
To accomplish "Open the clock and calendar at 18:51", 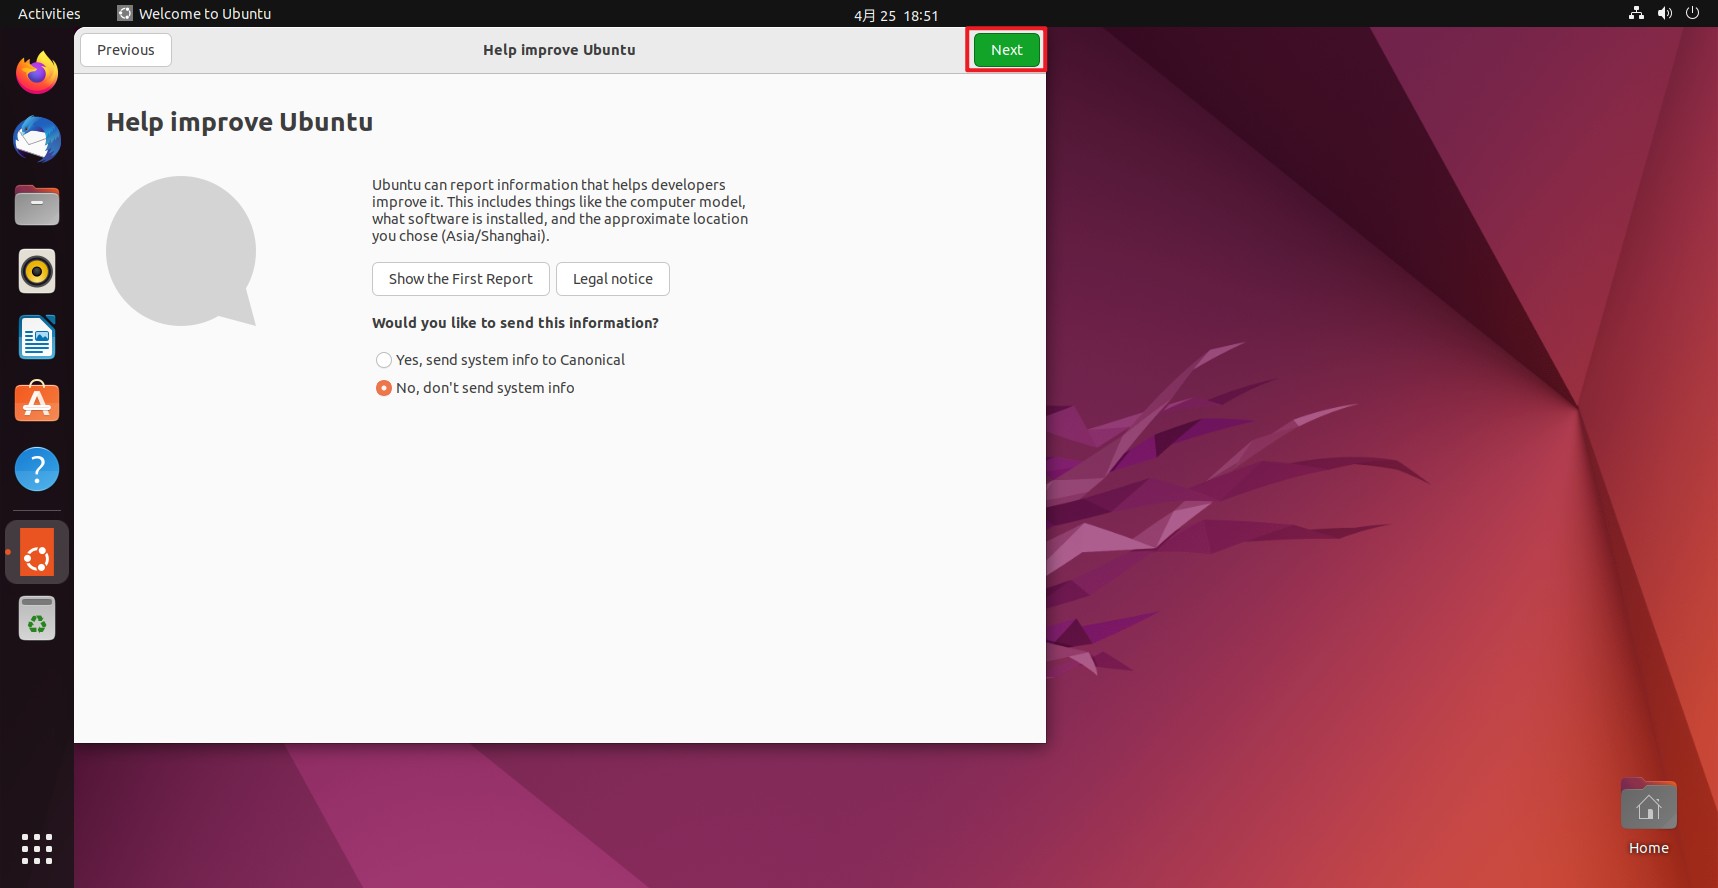I will point(896,15).
